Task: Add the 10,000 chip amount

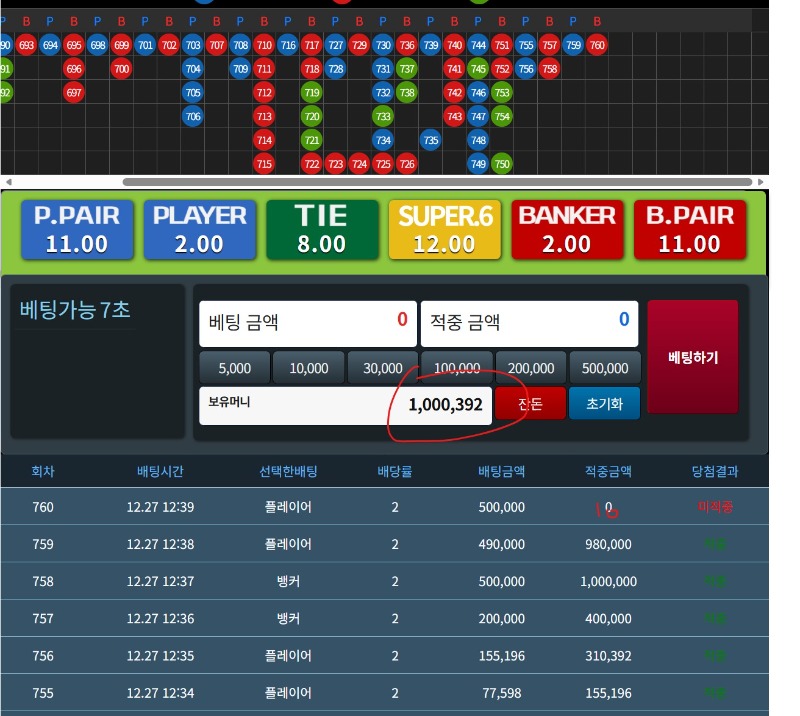Action: point(309,368)
